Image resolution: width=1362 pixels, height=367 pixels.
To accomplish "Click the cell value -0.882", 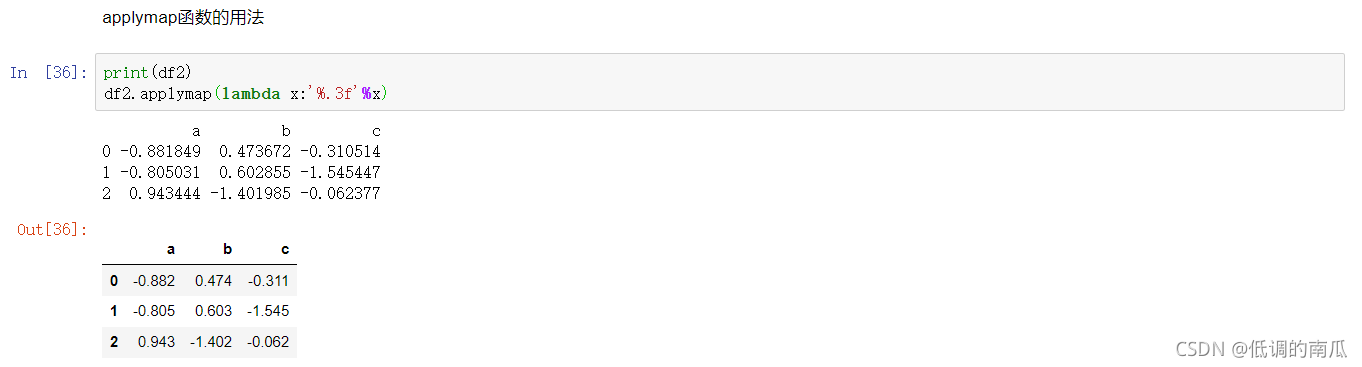I will 154,281.
